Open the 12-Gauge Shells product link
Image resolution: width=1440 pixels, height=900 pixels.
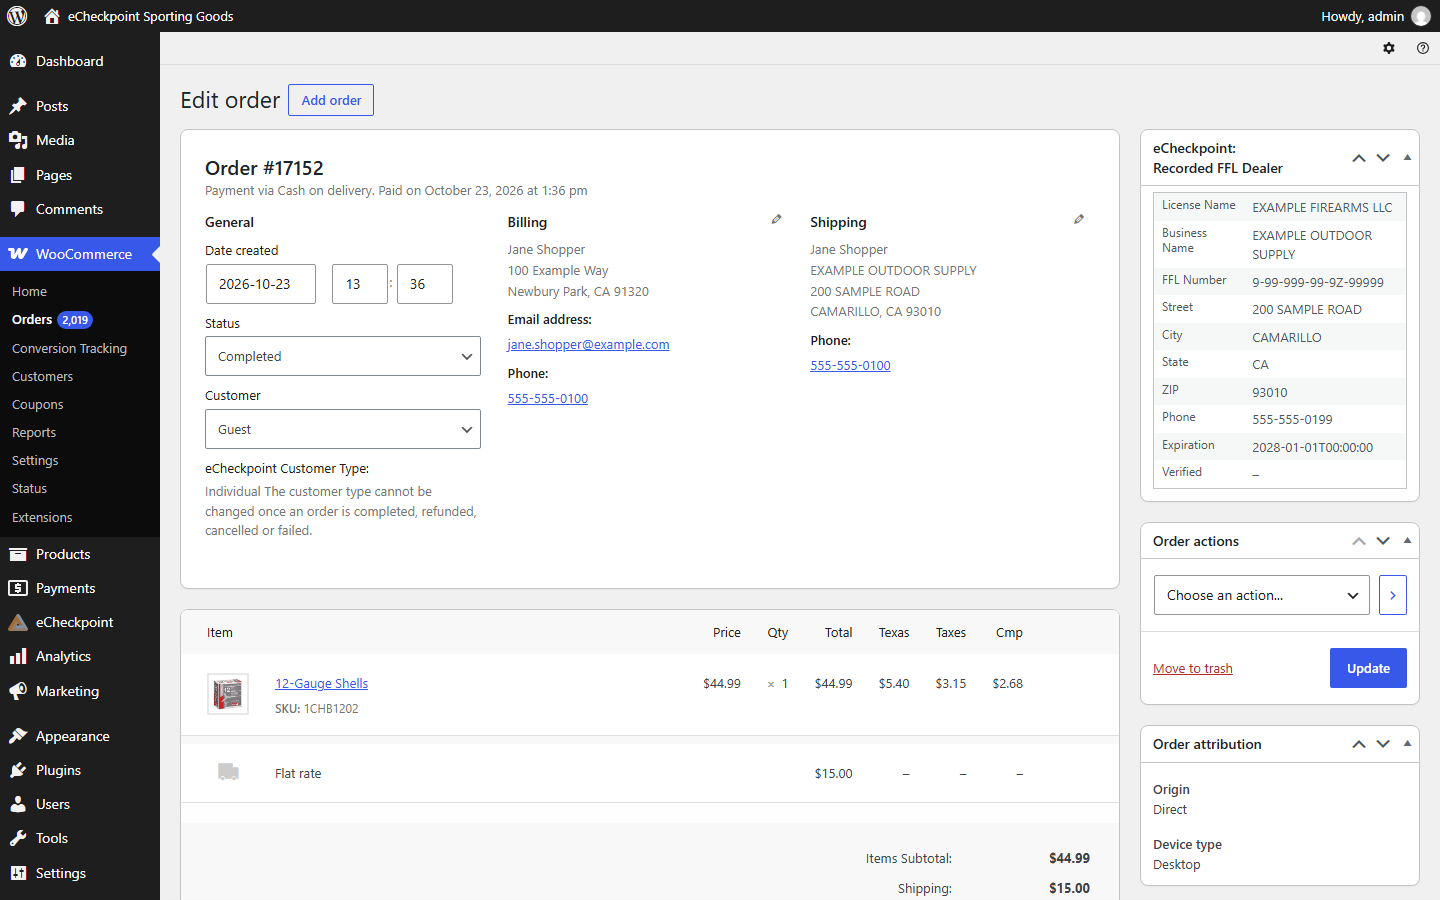(321, 684)
